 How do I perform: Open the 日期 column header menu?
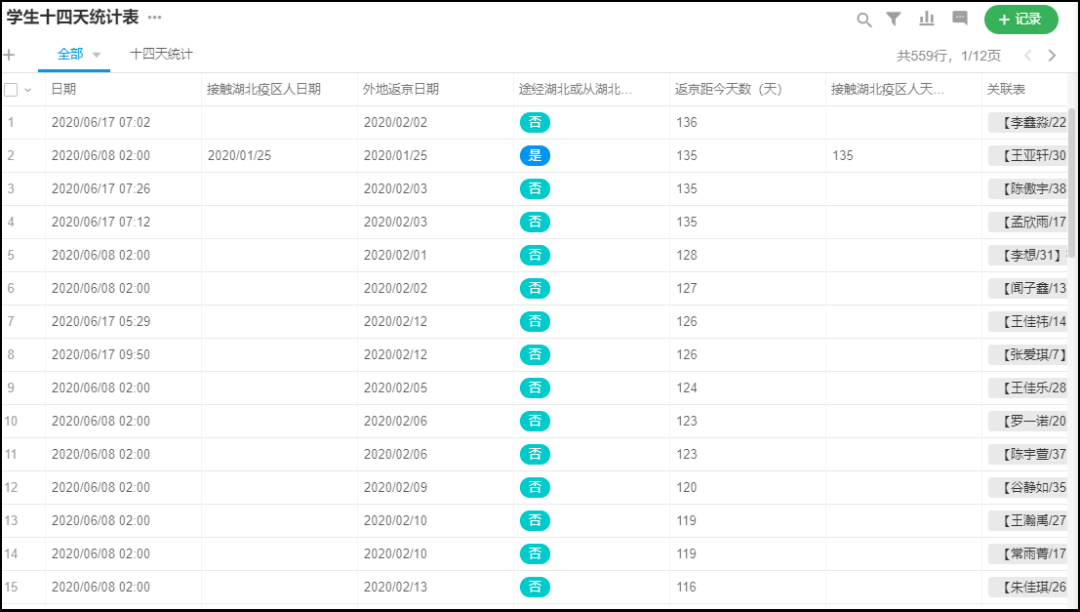64,89
